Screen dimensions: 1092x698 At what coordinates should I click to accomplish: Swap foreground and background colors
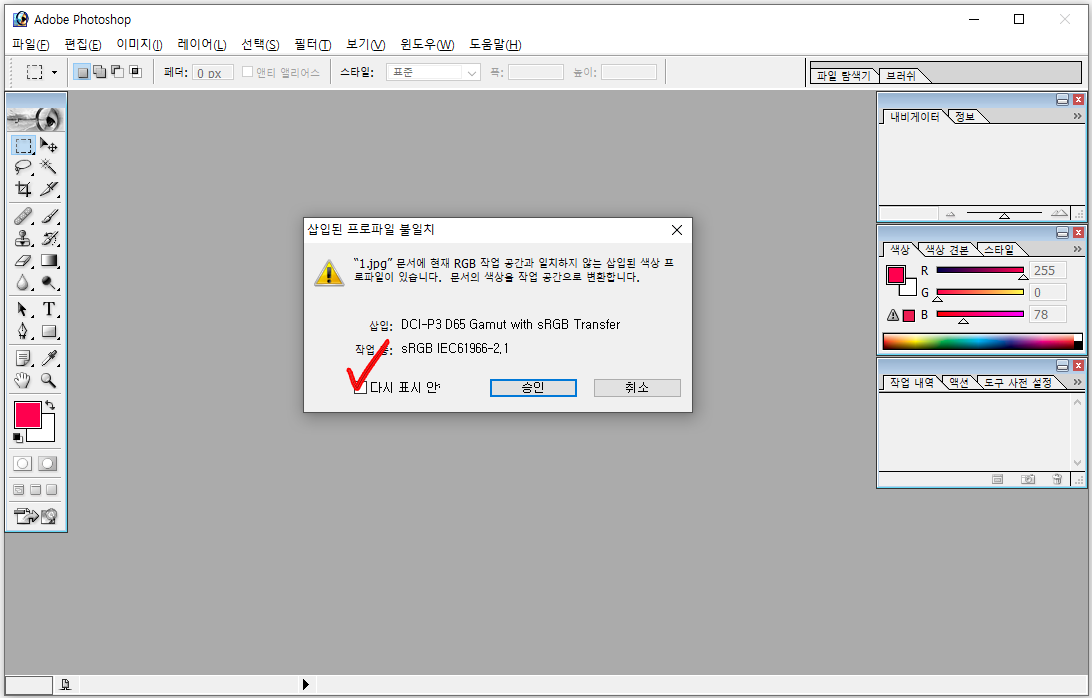(50, 405)
